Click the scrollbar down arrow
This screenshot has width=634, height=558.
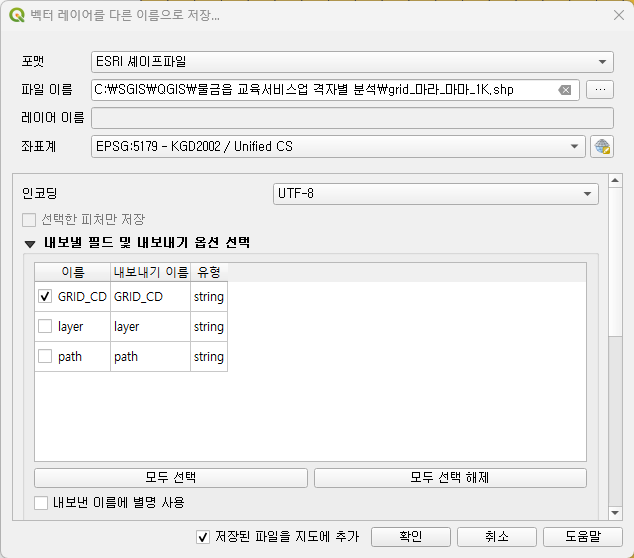[615, 513]
